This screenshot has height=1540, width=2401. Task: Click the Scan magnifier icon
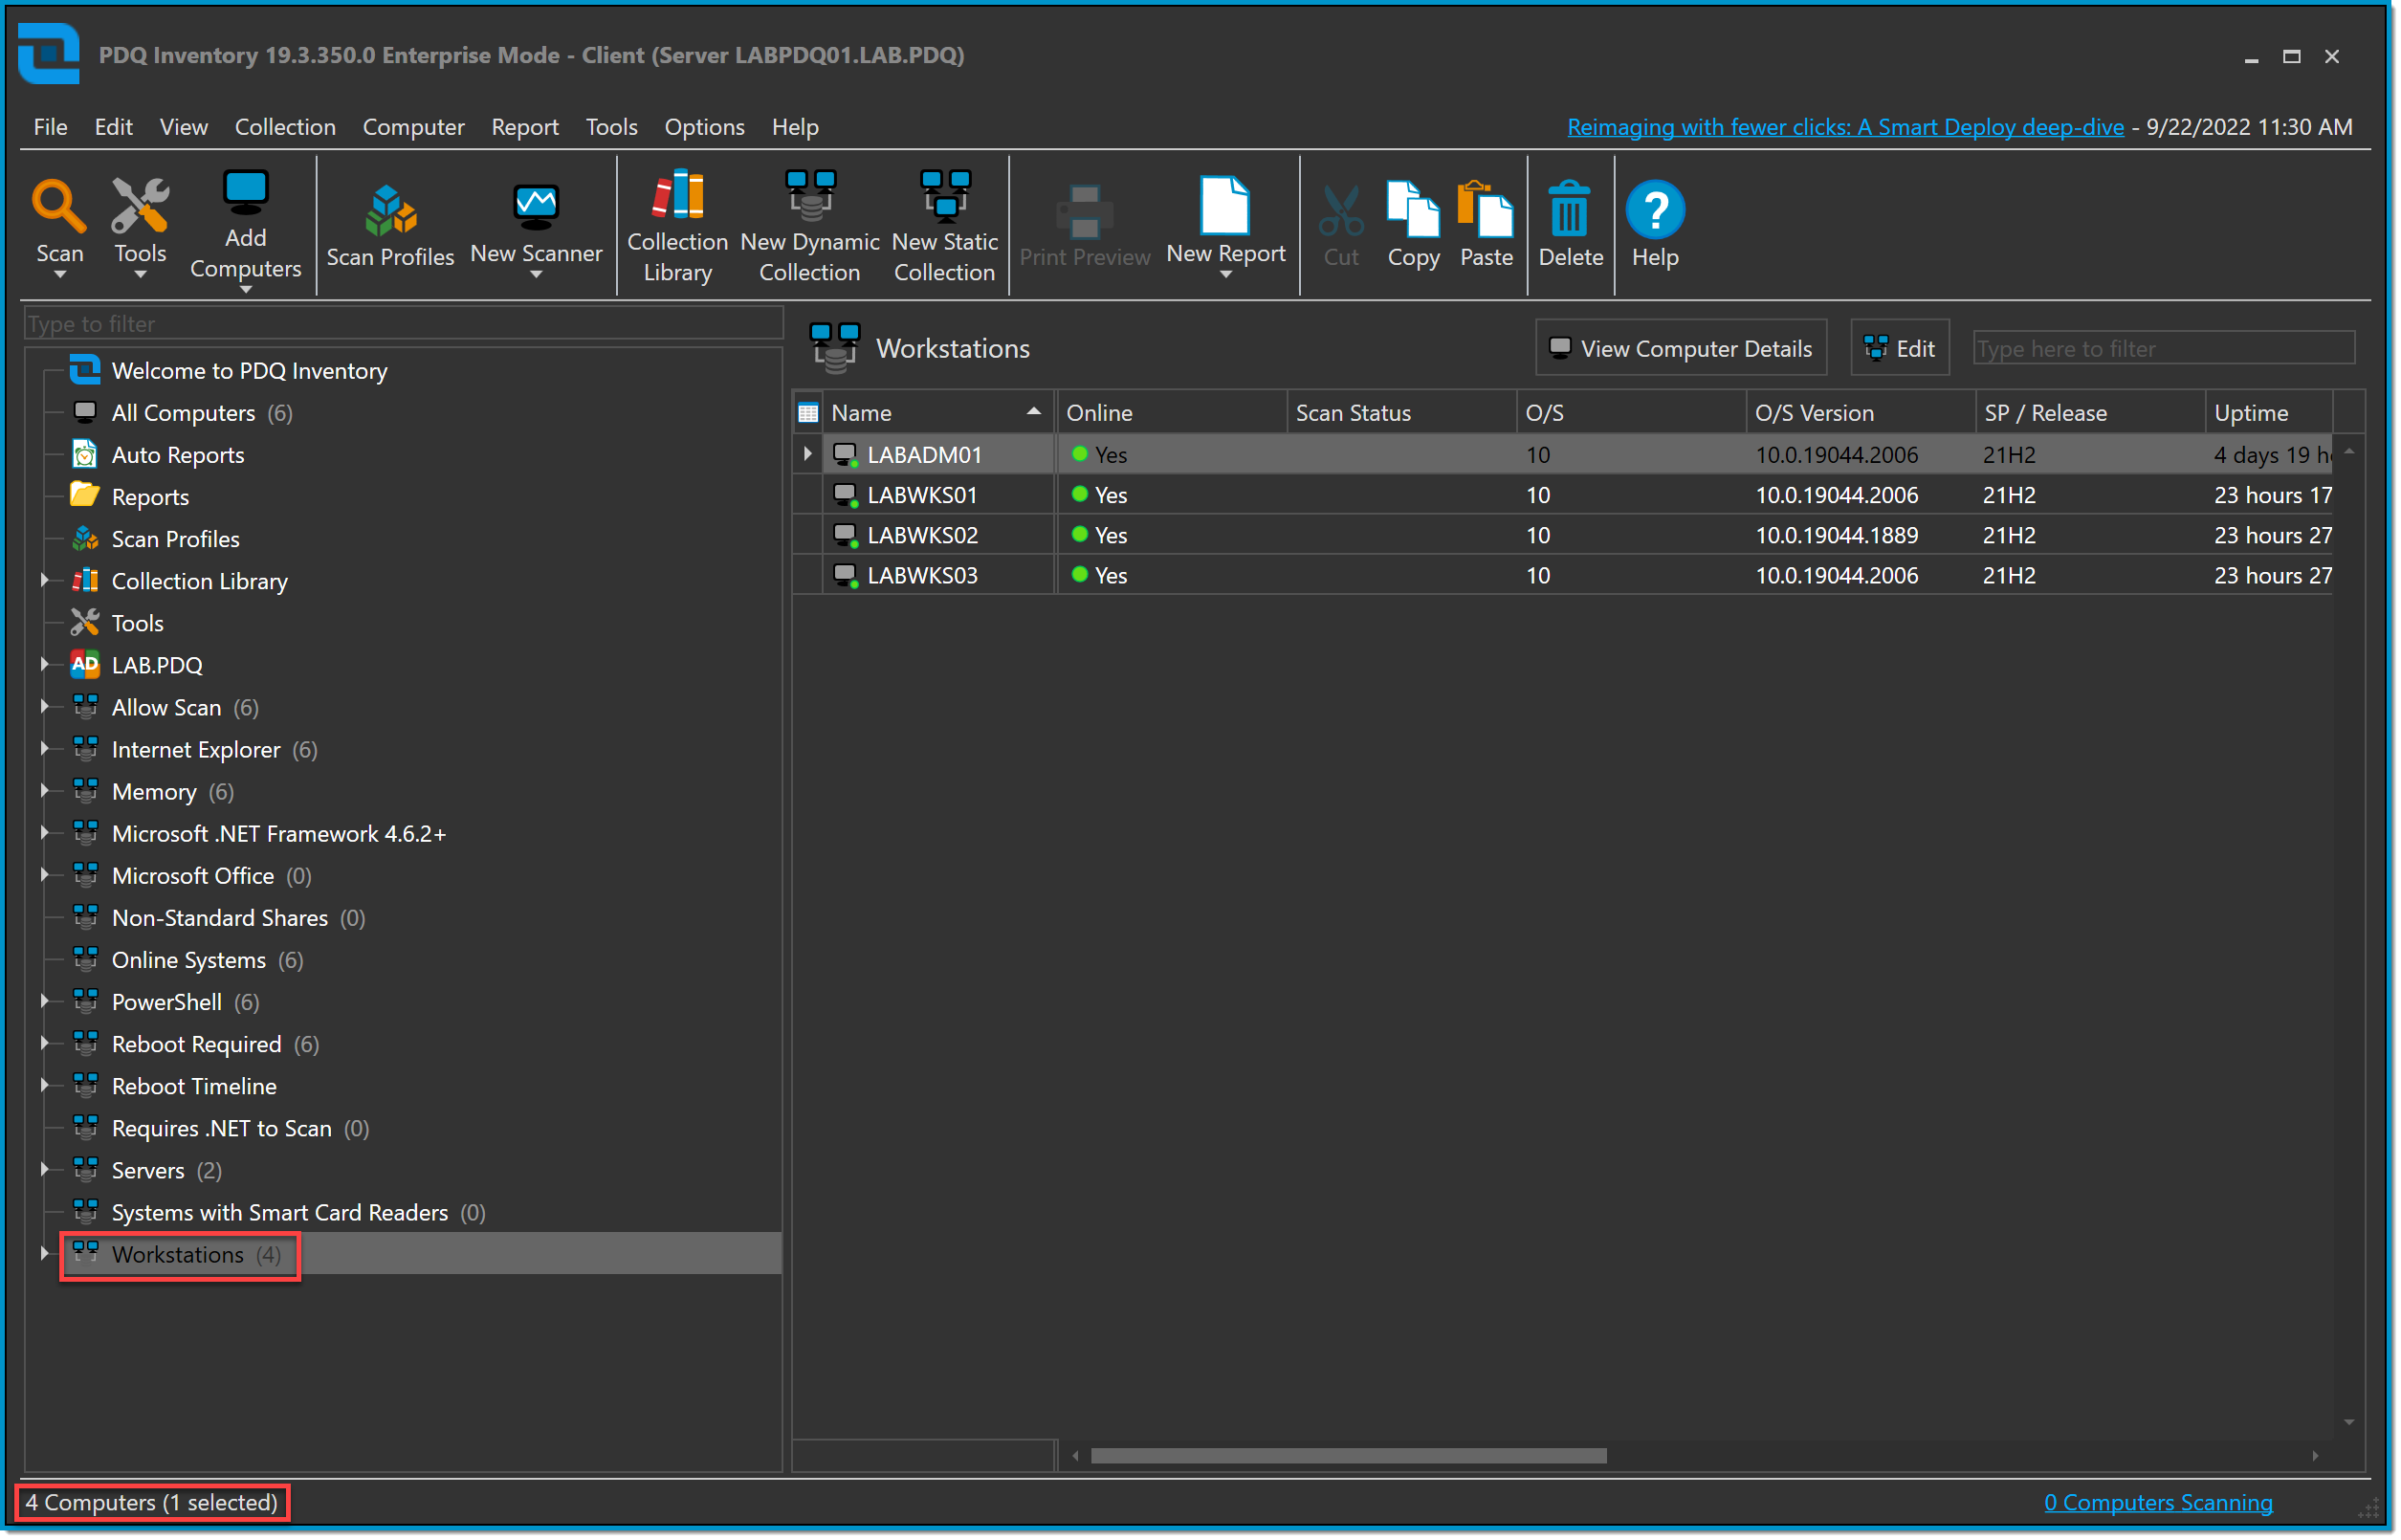point(59,207)
